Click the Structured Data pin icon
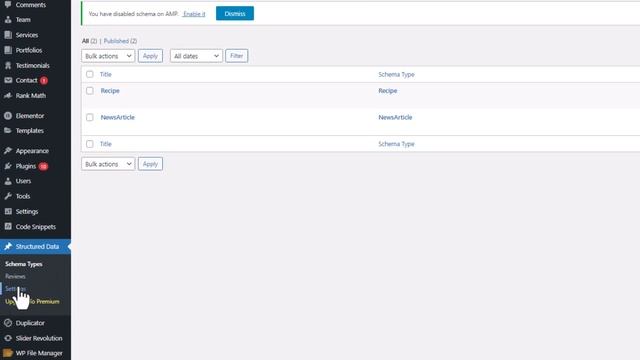Image resolution: width=640 pixels, height=360 pixels. tap(8, 247)
